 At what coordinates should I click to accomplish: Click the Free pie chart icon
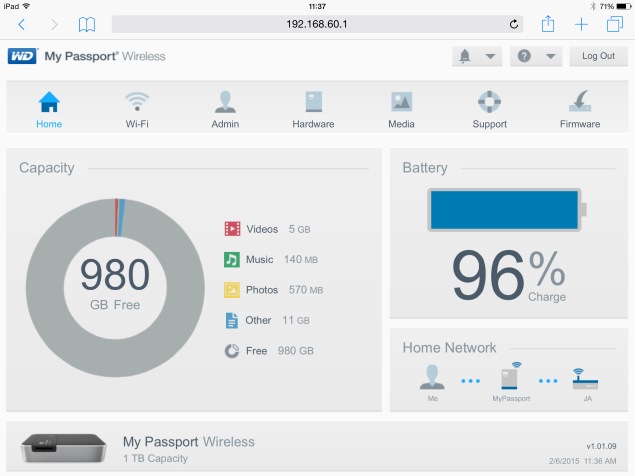(x=232, y=351)
